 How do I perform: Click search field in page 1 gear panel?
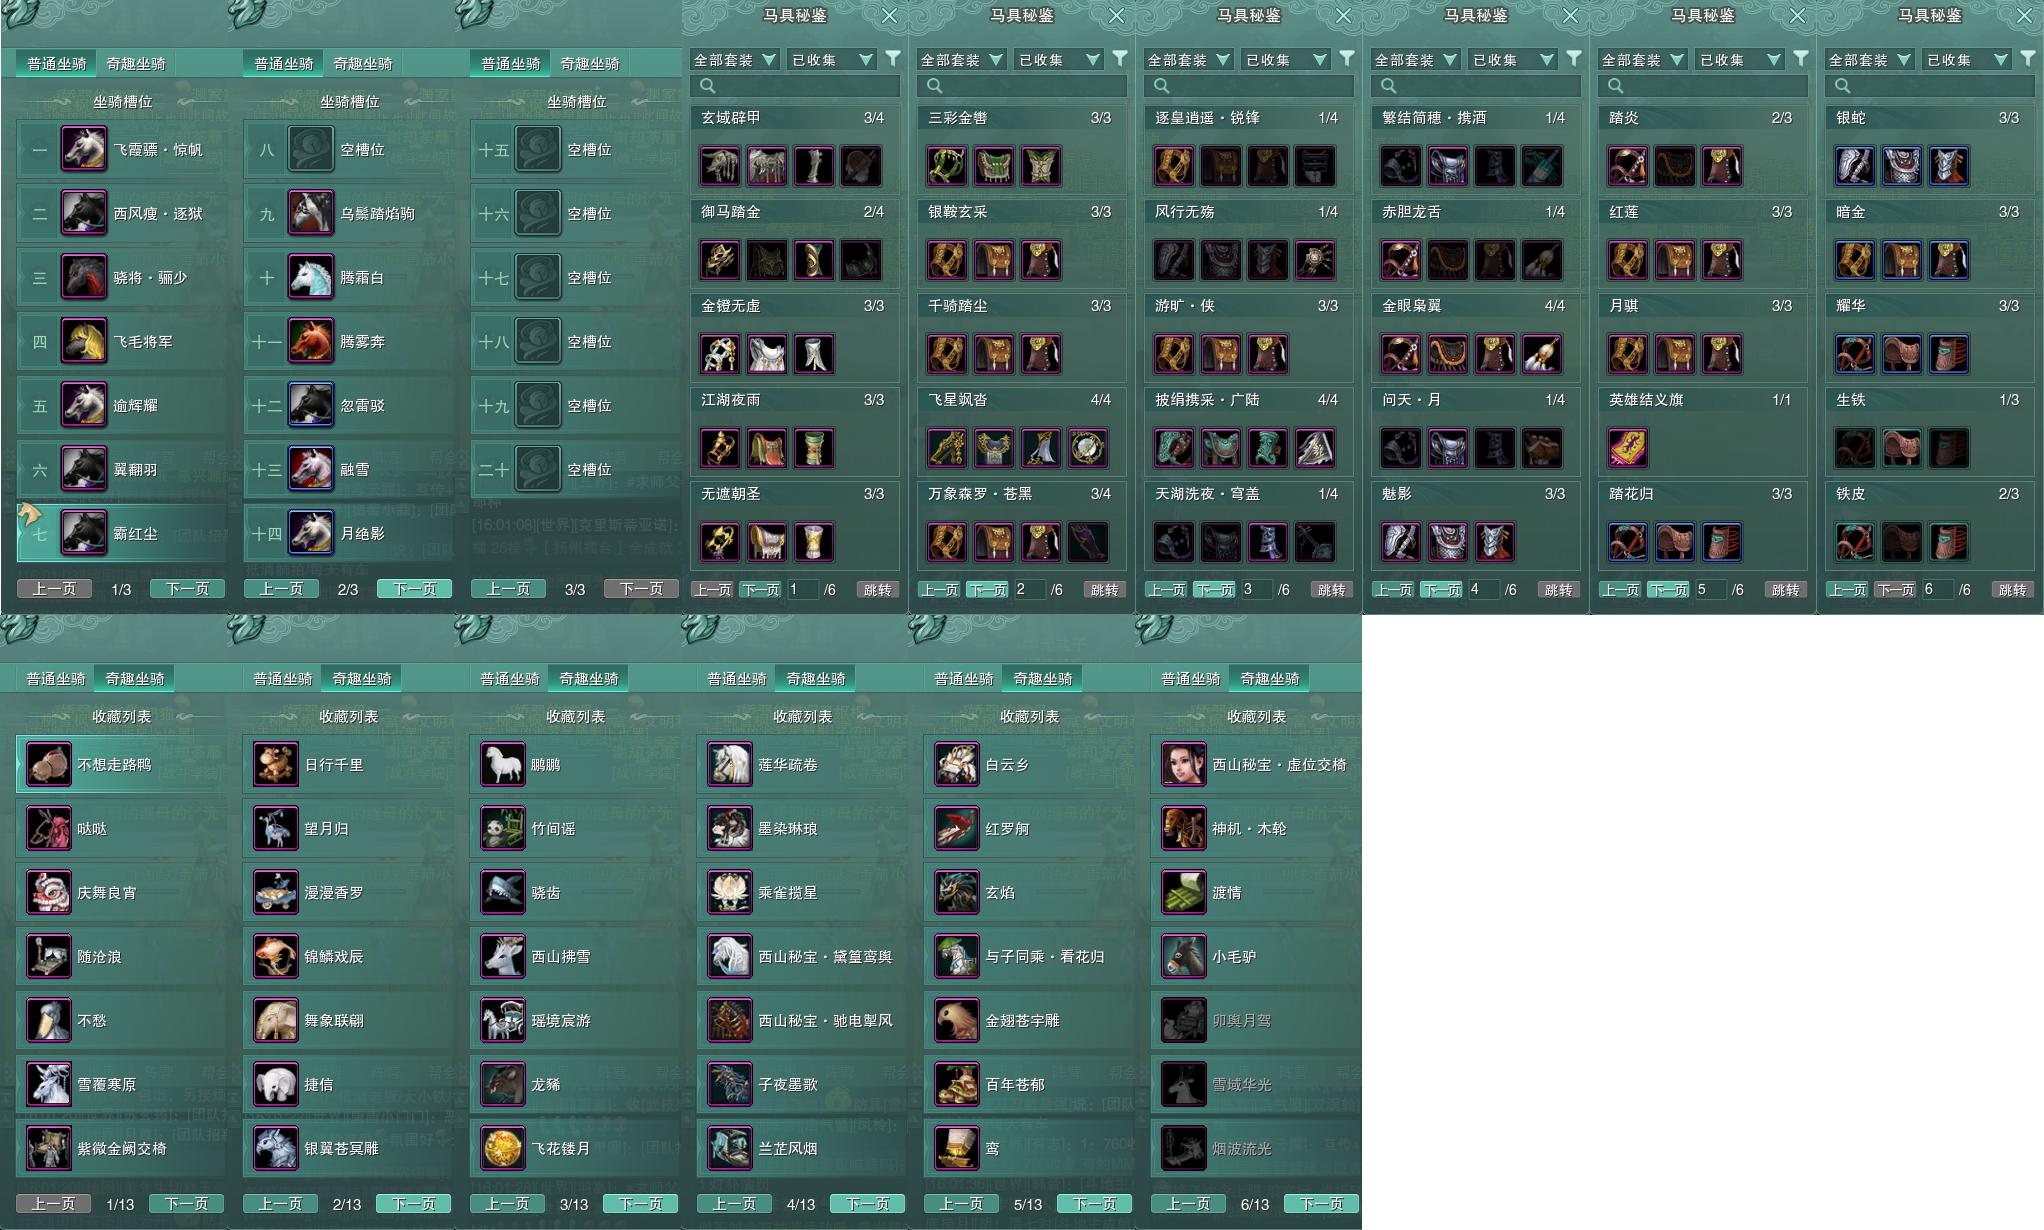coord(794,86)
